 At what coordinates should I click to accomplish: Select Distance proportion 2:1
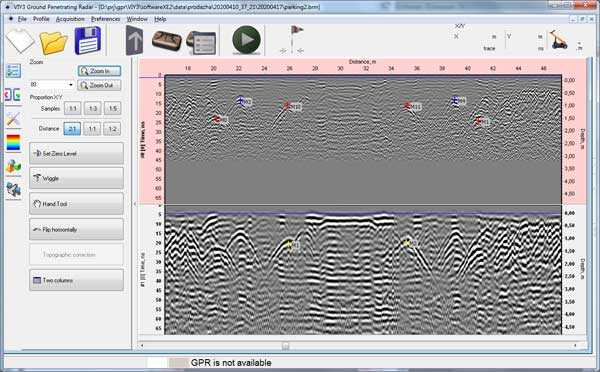click(x=72, y=129)
